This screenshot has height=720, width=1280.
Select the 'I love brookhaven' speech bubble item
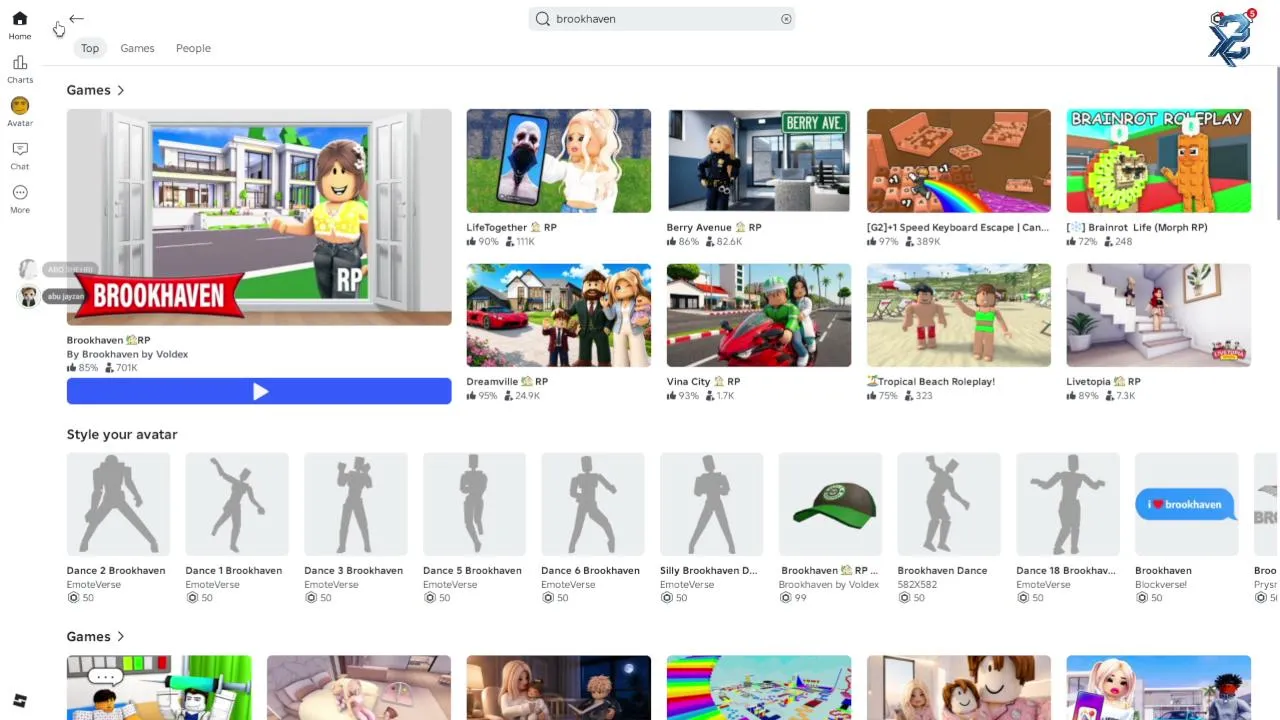(x=1186, y=504)
